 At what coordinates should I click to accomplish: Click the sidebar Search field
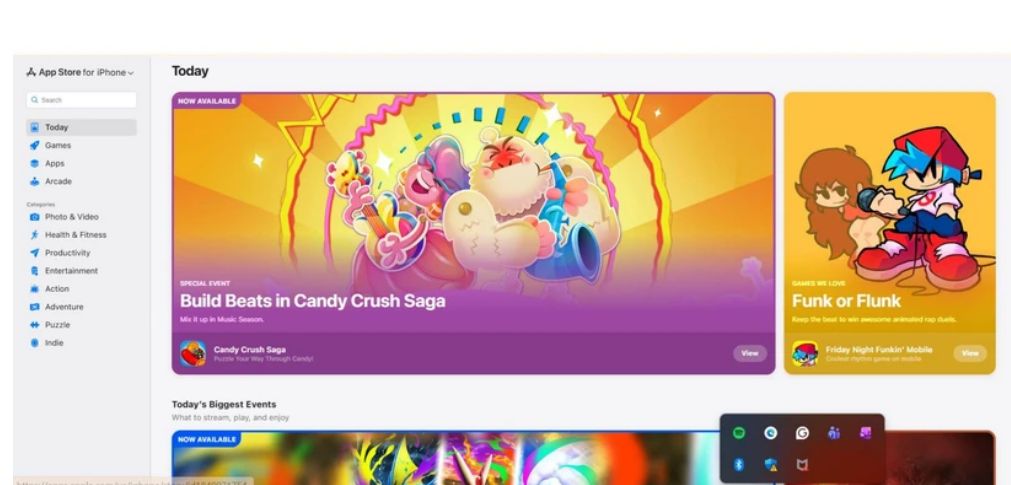coord(81,100)
